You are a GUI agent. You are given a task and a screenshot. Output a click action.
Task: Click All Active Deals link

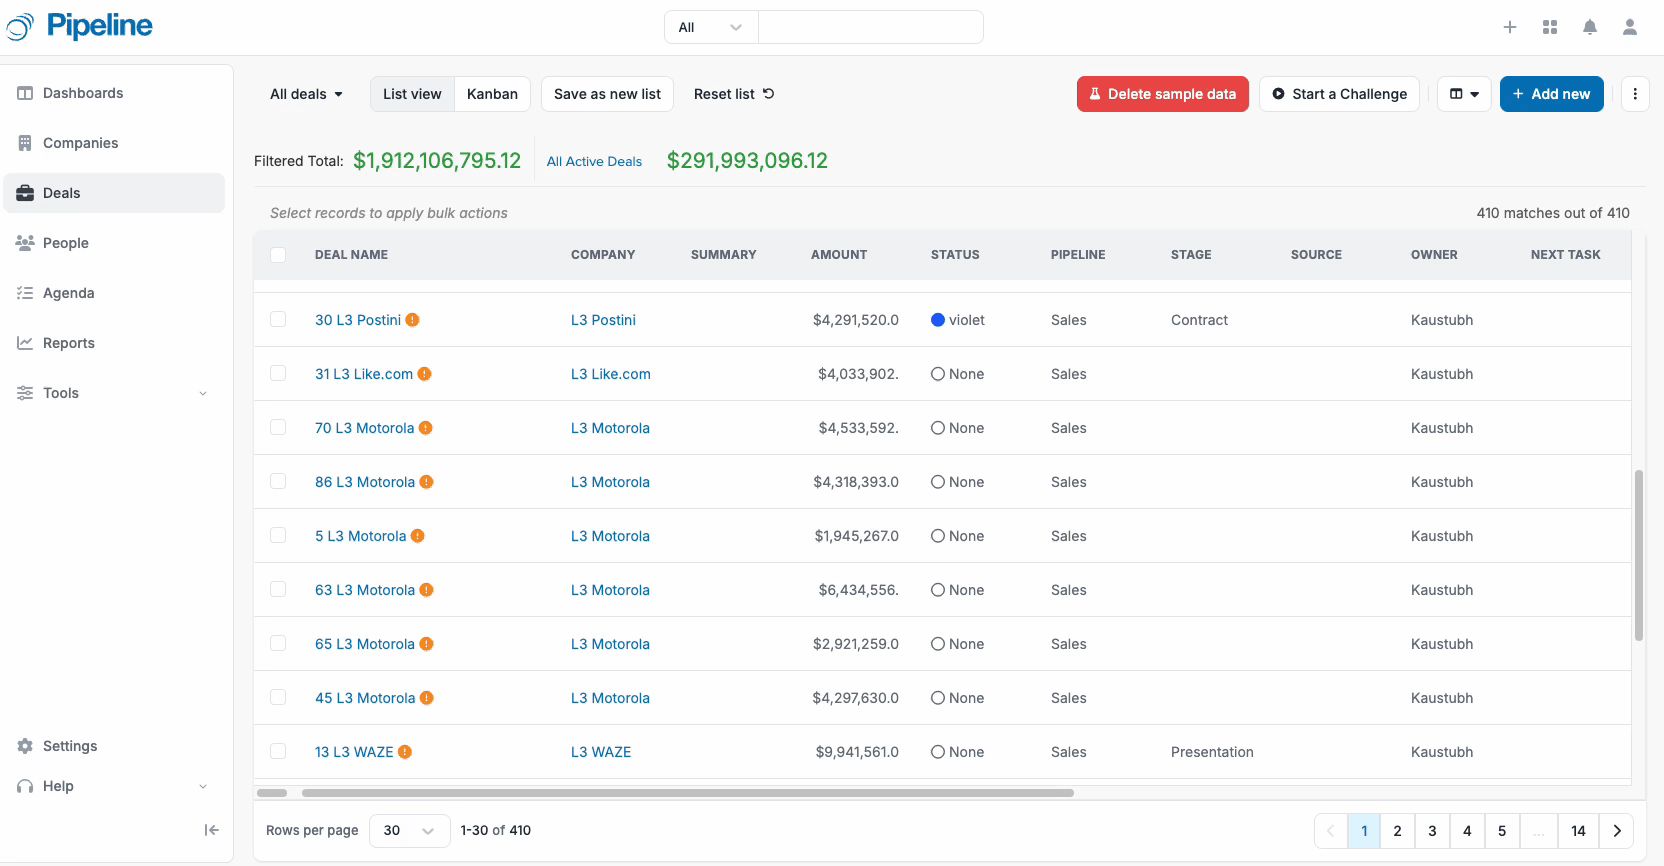[594, 161]
